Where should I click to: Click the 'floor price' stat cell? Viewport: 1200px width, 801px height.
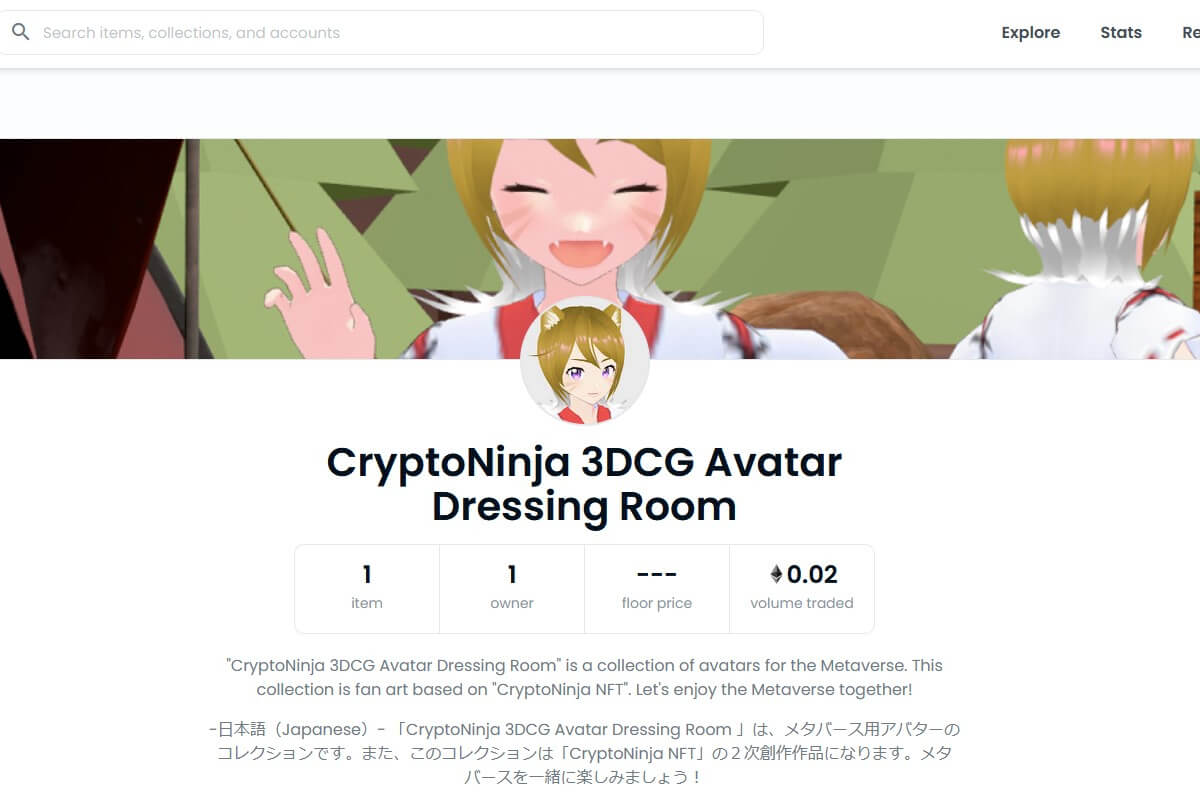coord(657,588)
